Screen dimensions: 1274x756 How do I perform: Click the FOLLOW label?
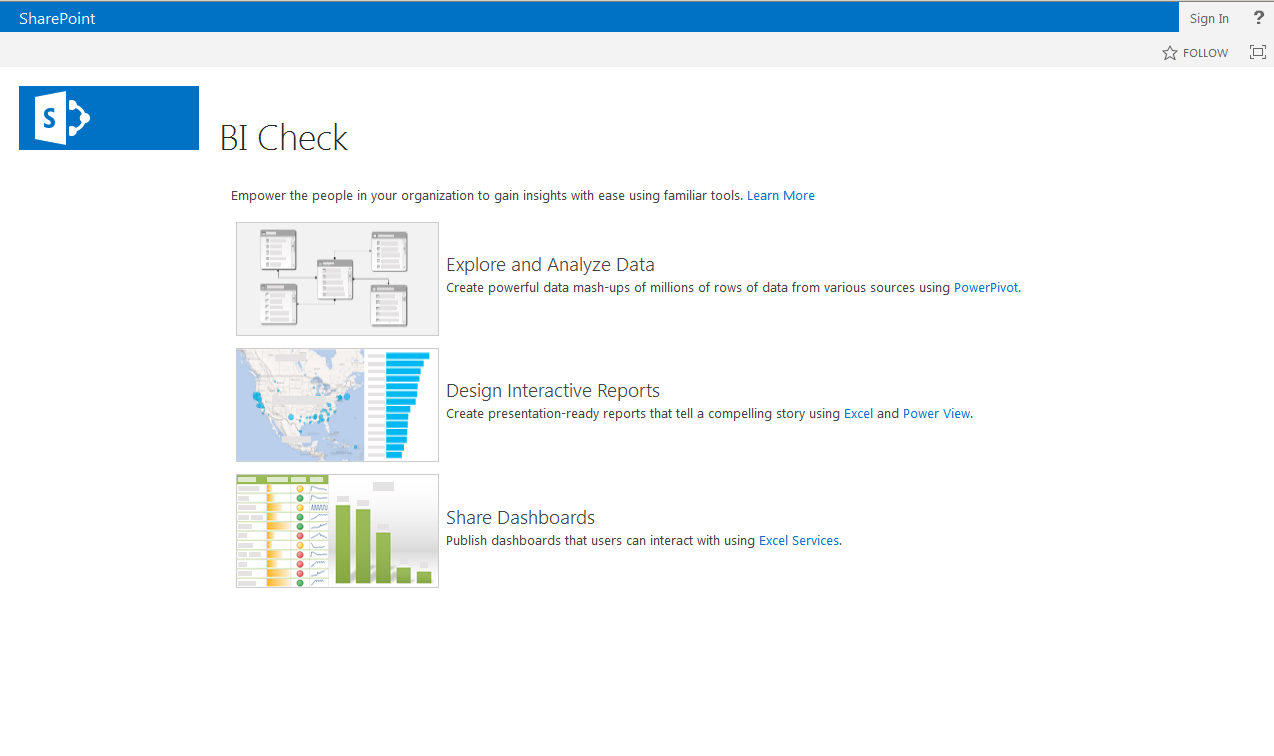(1204, 52)
